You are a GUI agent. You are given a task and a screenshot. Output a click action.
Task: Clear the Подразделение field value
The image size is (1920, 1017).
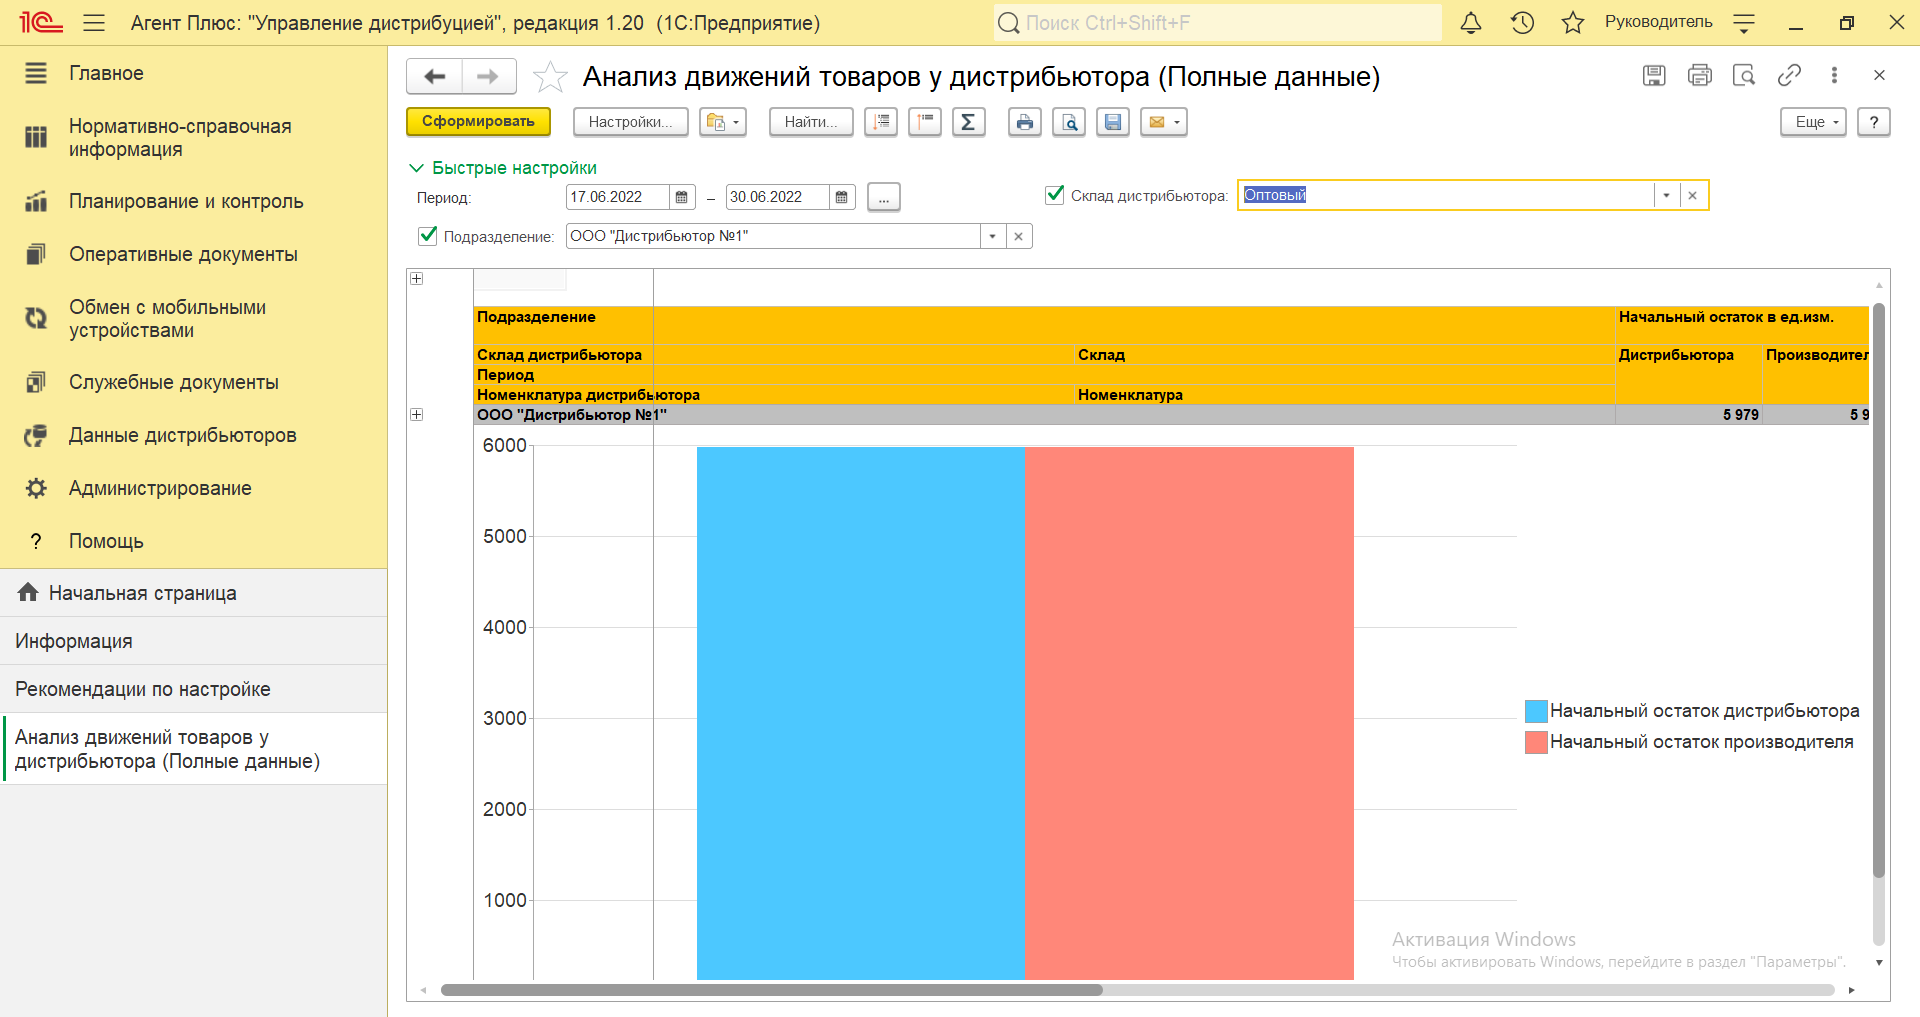pos(1019,236)
